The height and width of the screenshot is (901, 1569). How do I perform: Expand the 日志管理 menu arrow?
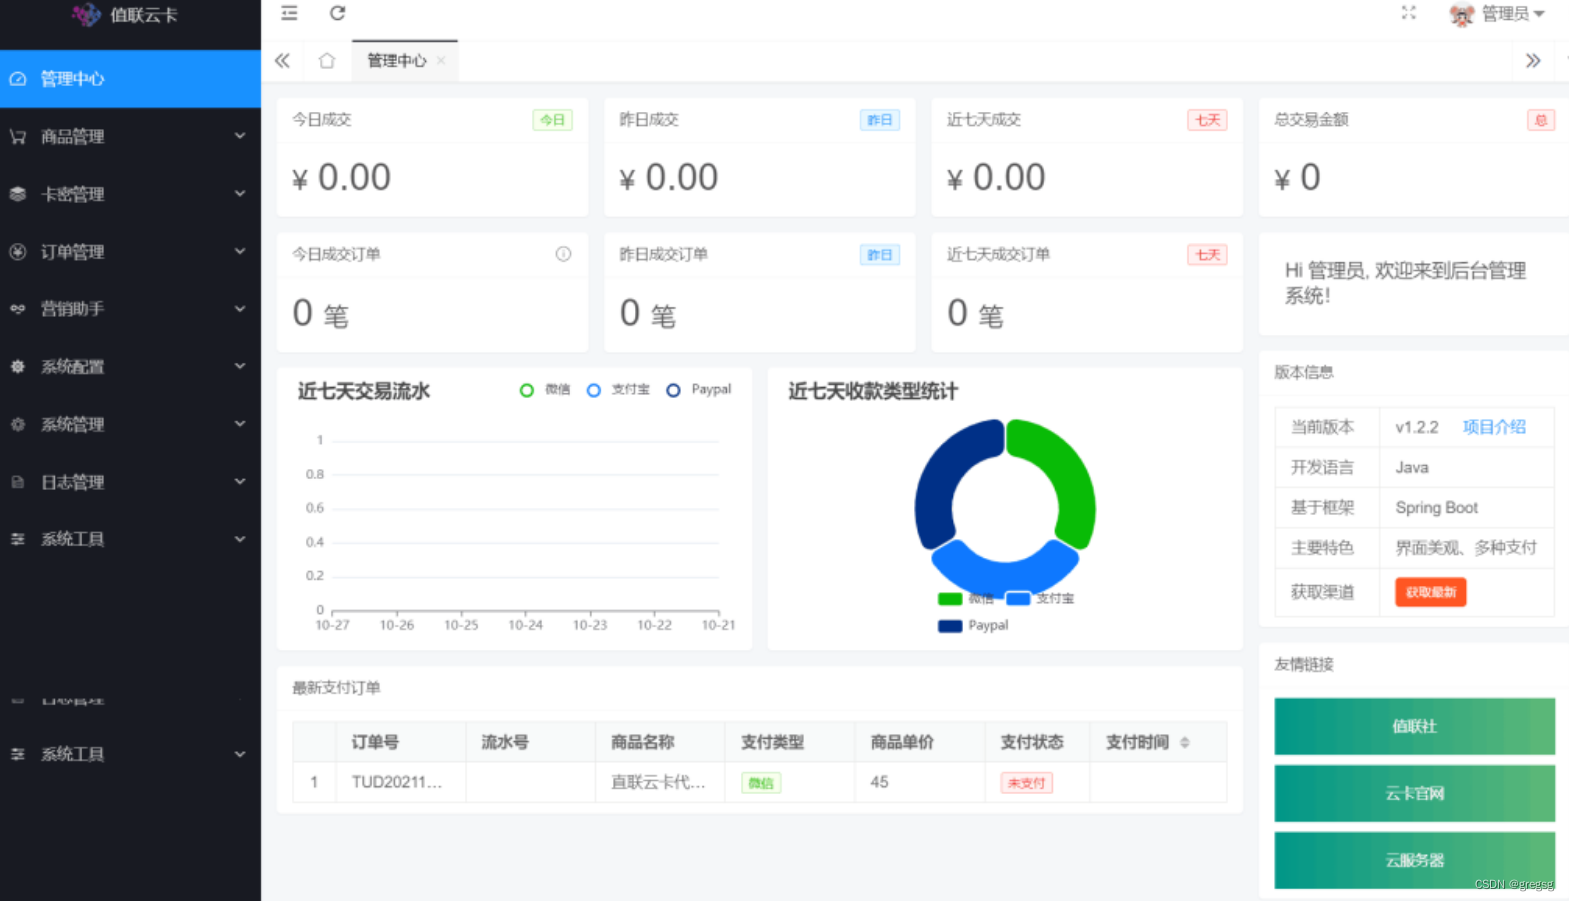pyautogui.click(x=240, y=481)
